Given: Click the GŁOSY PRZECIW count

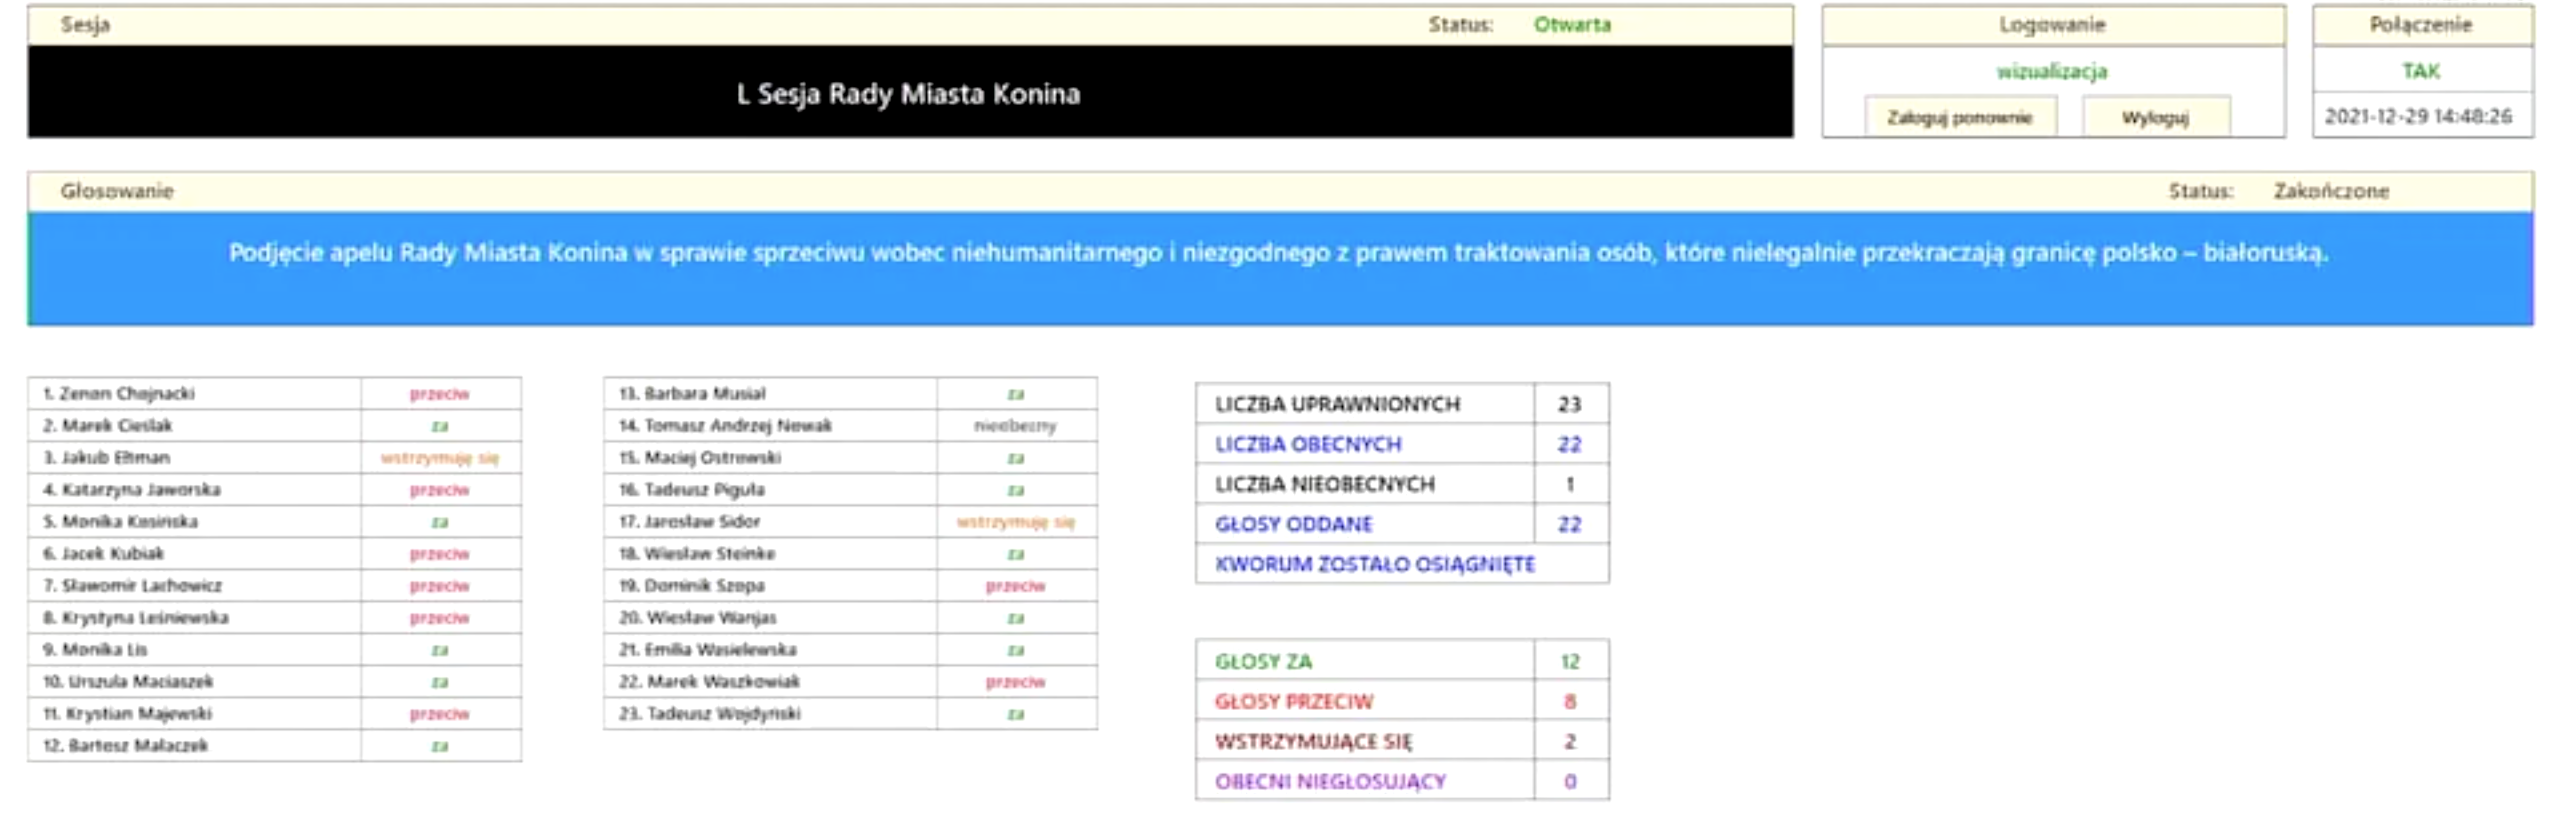Looking at the screenshot, I should tap(1569, 701).
